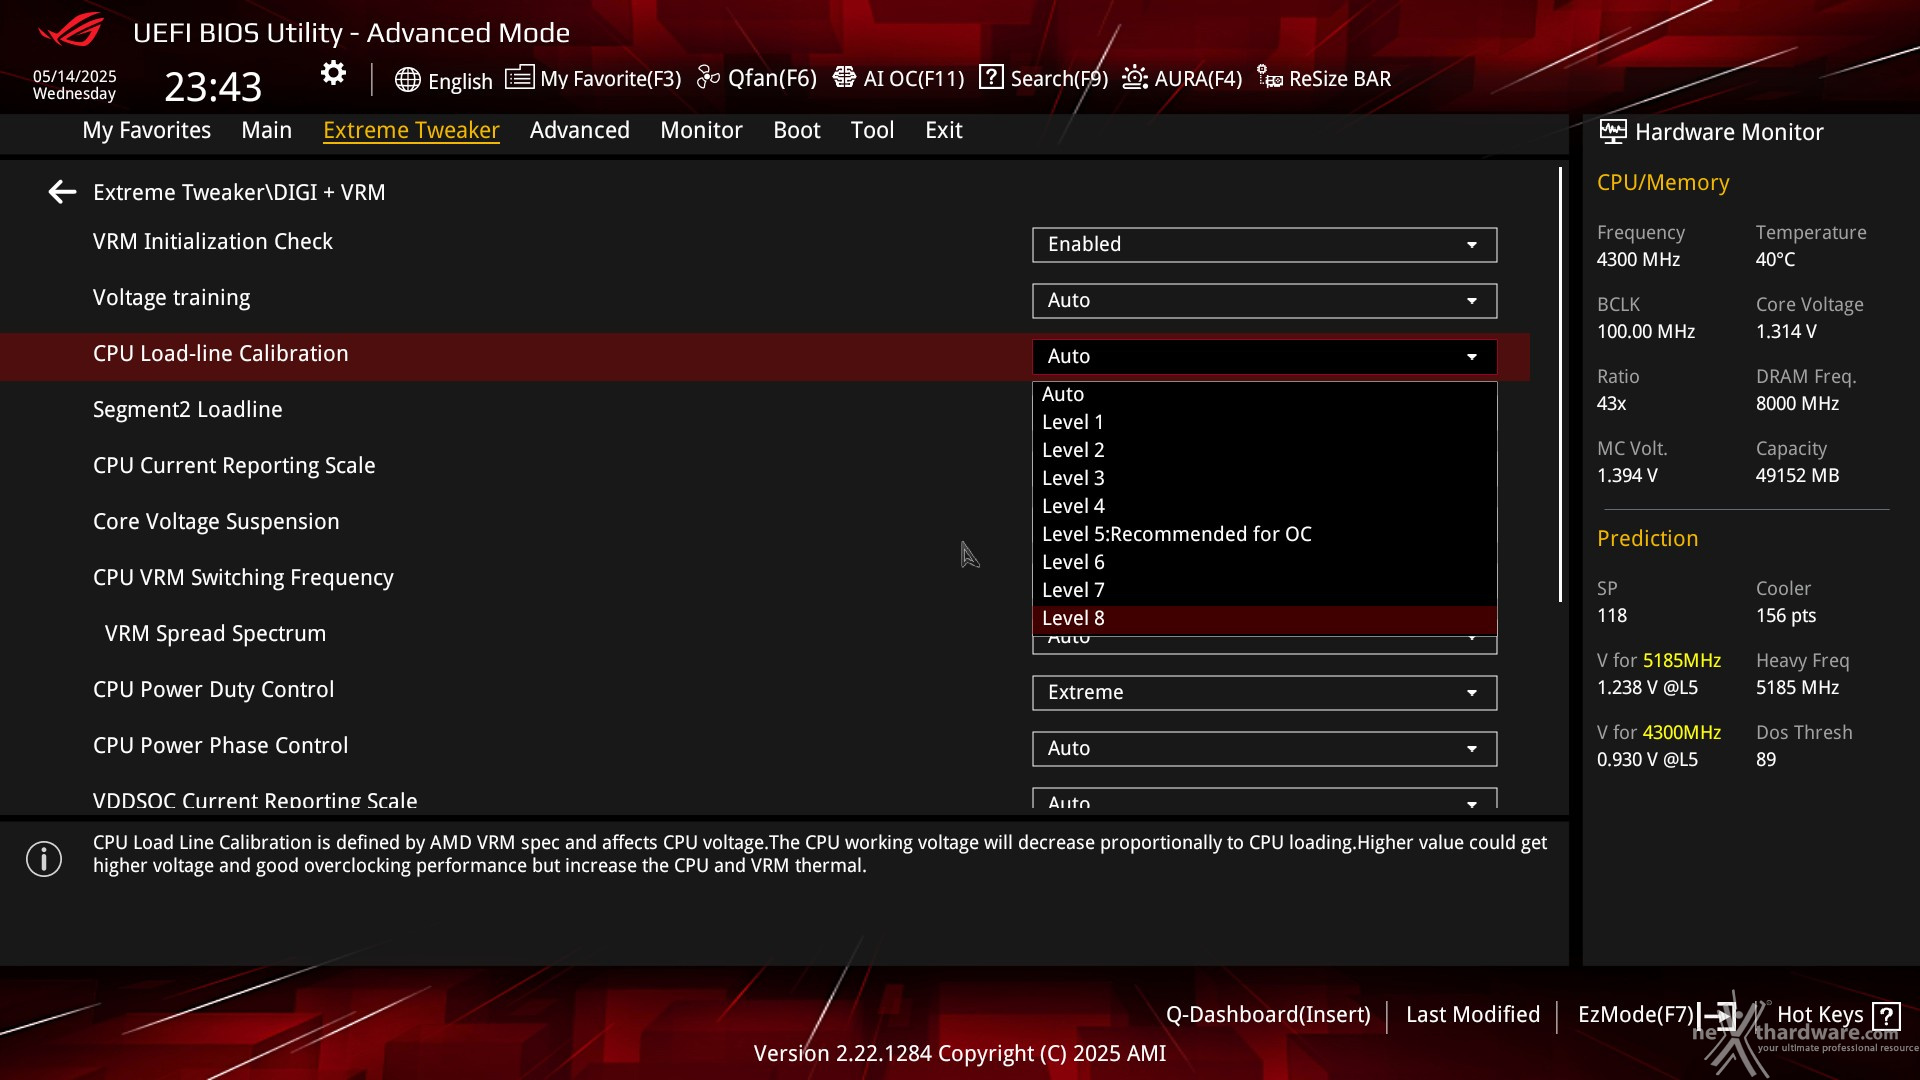Select Level 4 option
Screen dimensions: 1920x1080
click(x=1264, y=507)
